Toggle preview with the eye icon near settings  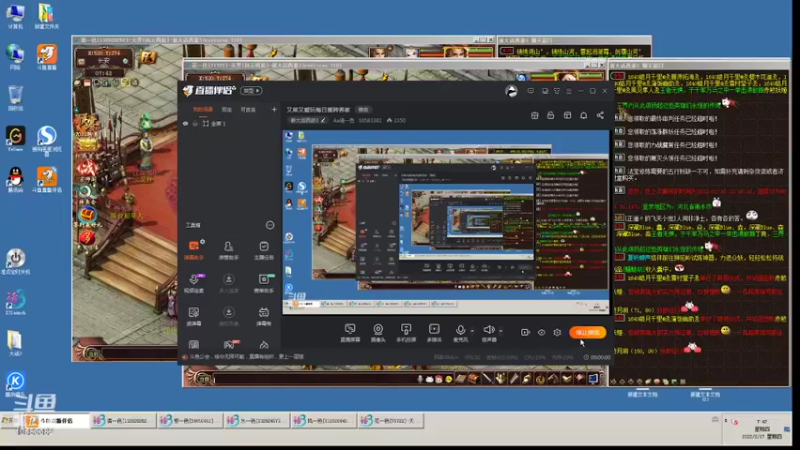[541, 333]
